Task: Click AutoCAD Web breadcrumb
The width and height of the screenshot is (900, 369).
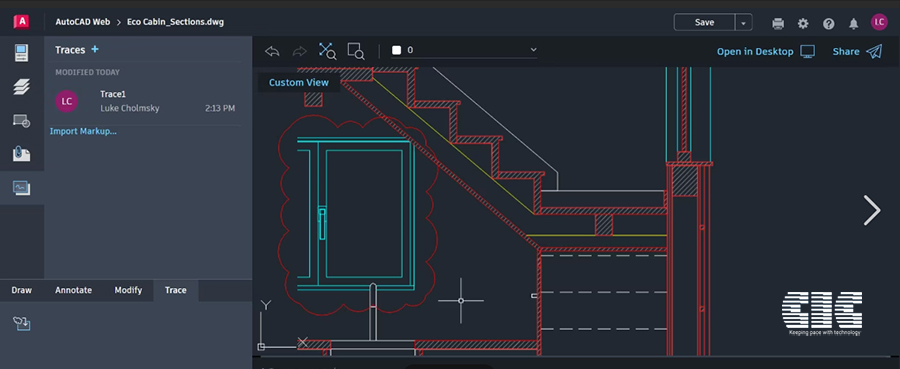Action: tap(82, 22)
